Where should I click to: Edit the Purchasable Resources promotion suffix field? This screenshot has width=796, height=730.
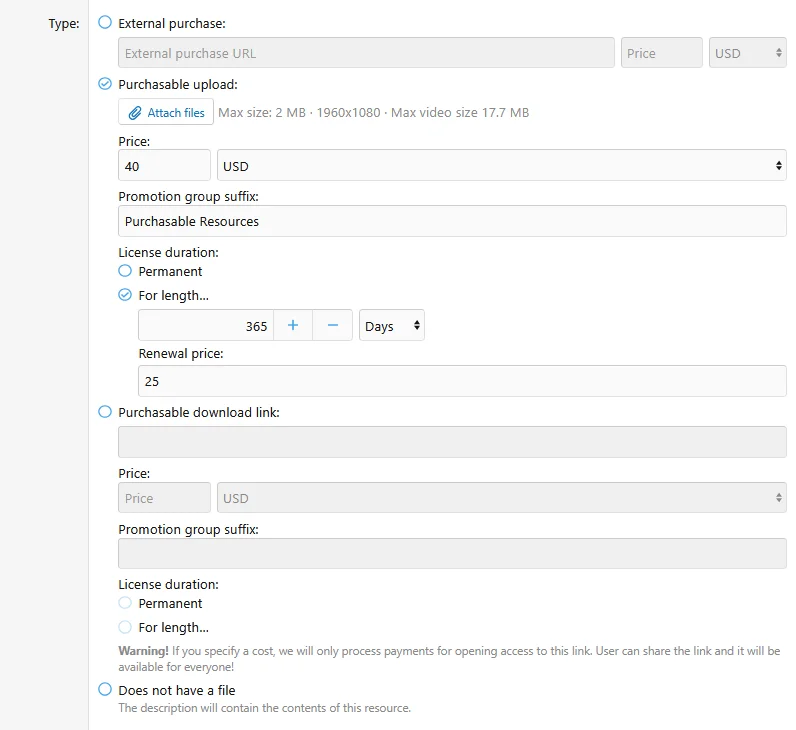click(452, 221)
